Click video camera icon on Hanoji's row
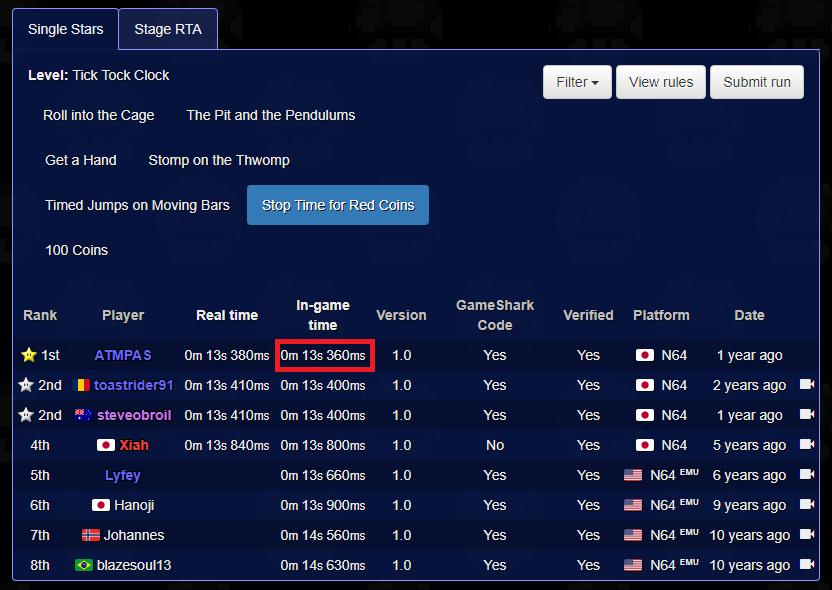 (807, 505)
